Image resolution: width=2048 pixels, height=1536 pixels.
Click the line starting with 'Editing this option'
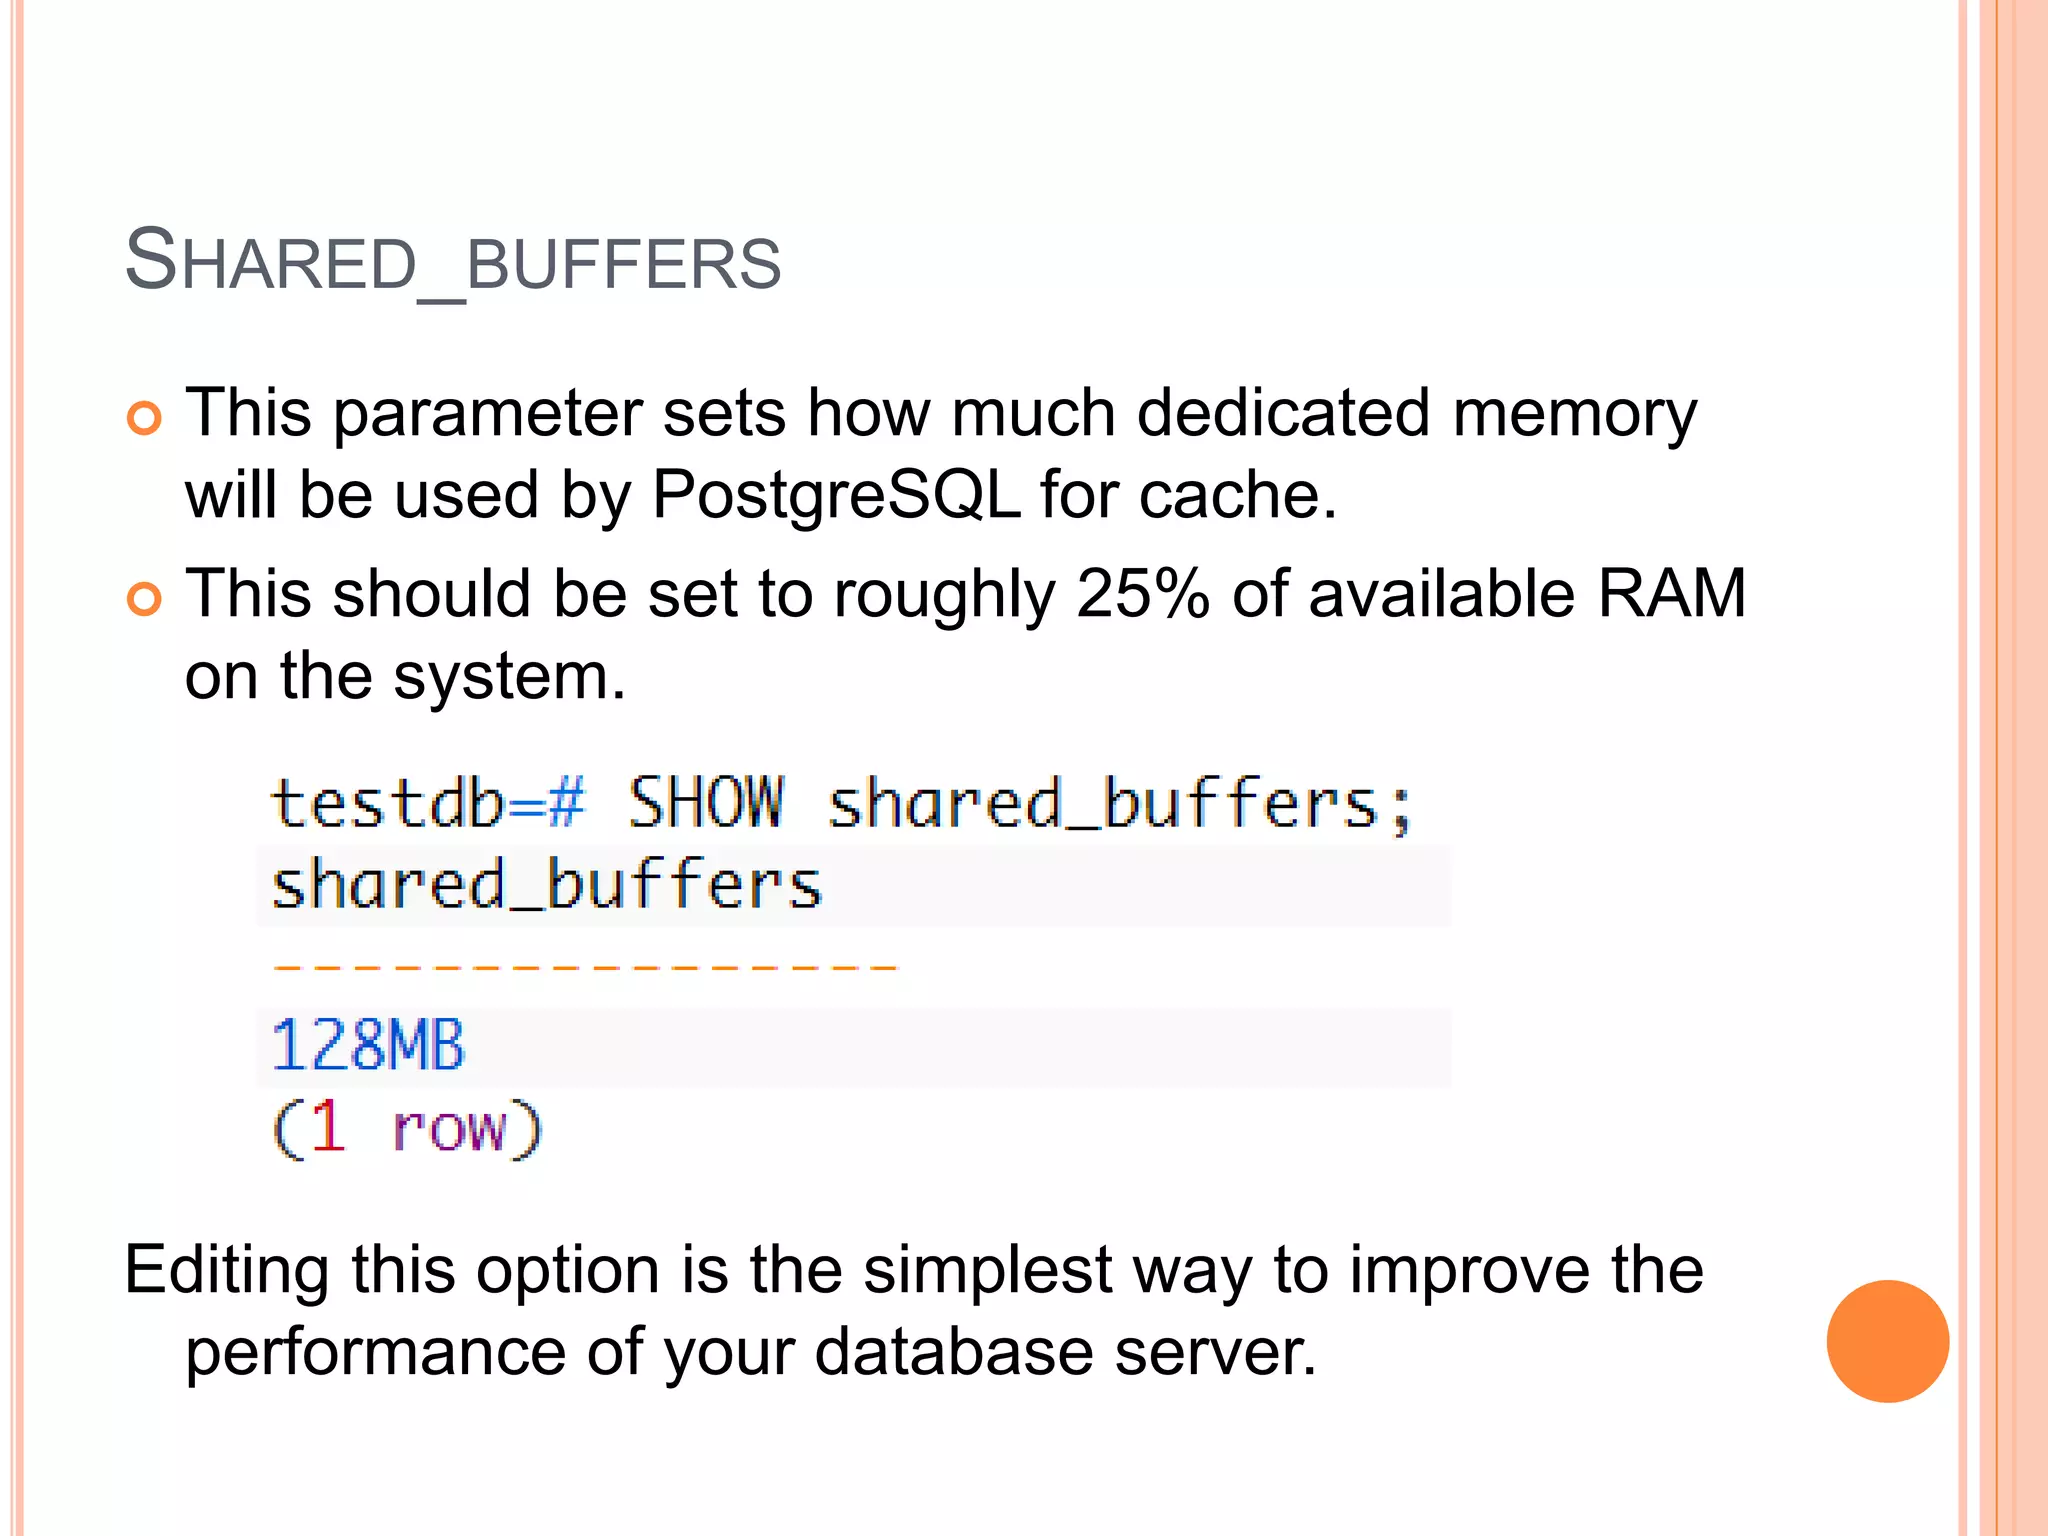(x=913, y=1270)
